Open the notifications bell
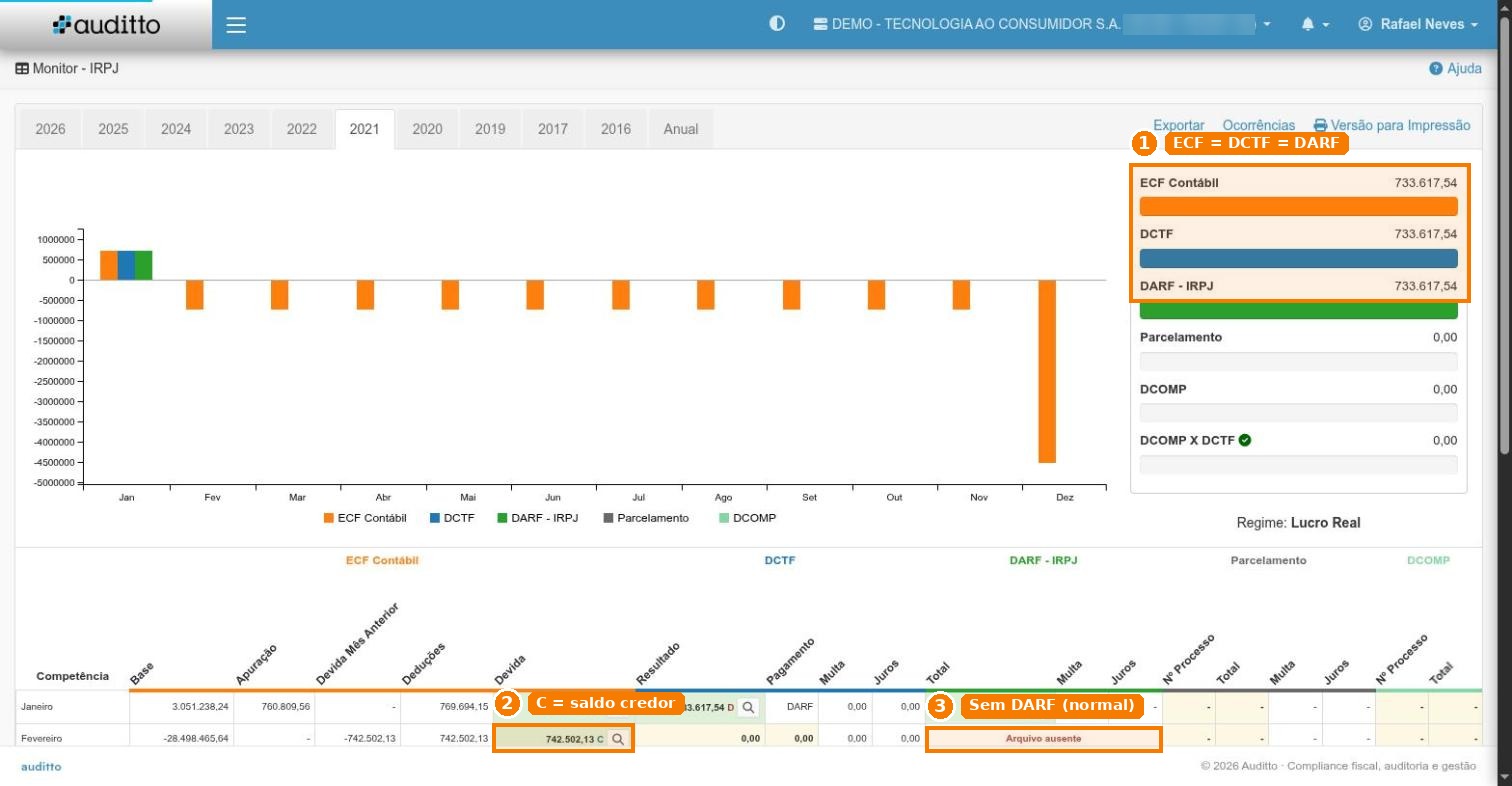This screenshot has height=786, width=1512. [1308, 24]
